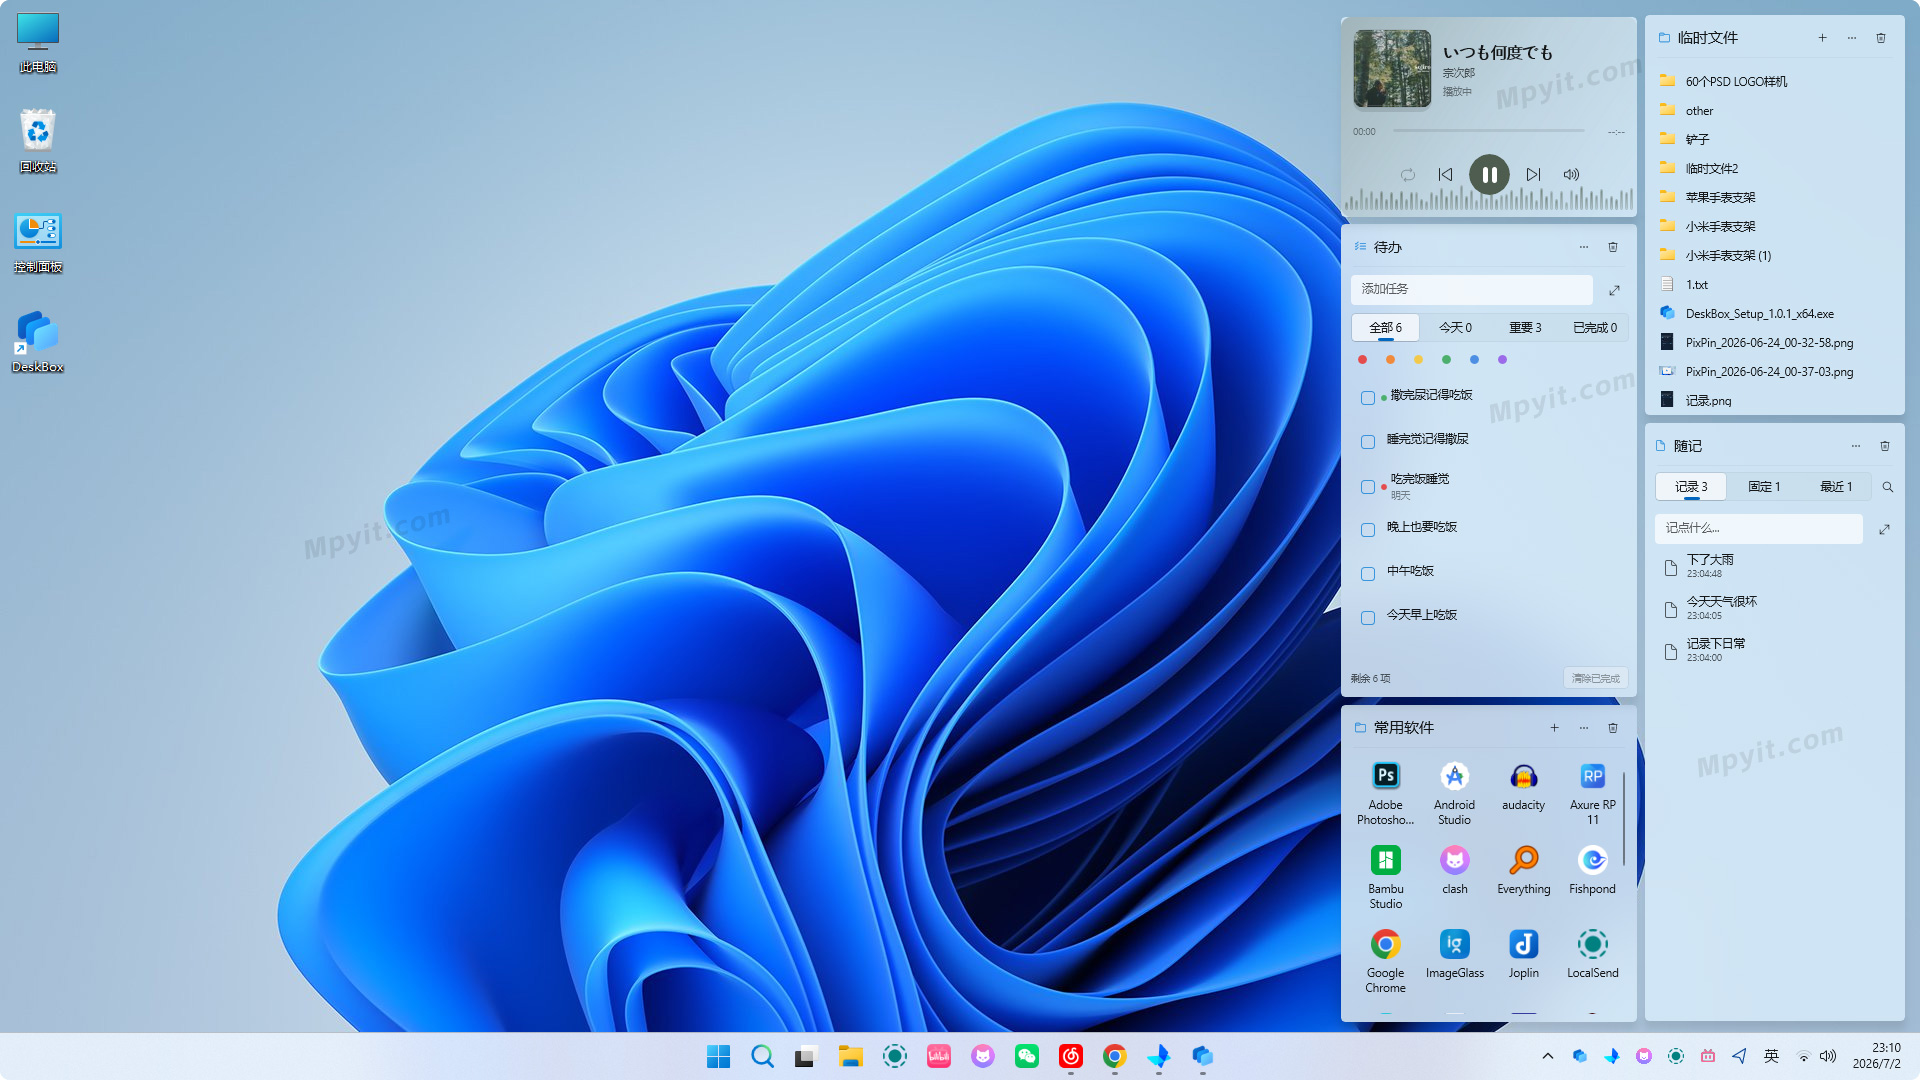Search notes with the magnifier in 随记
Screen dimensions: 1920x1080
(1888, 487)
